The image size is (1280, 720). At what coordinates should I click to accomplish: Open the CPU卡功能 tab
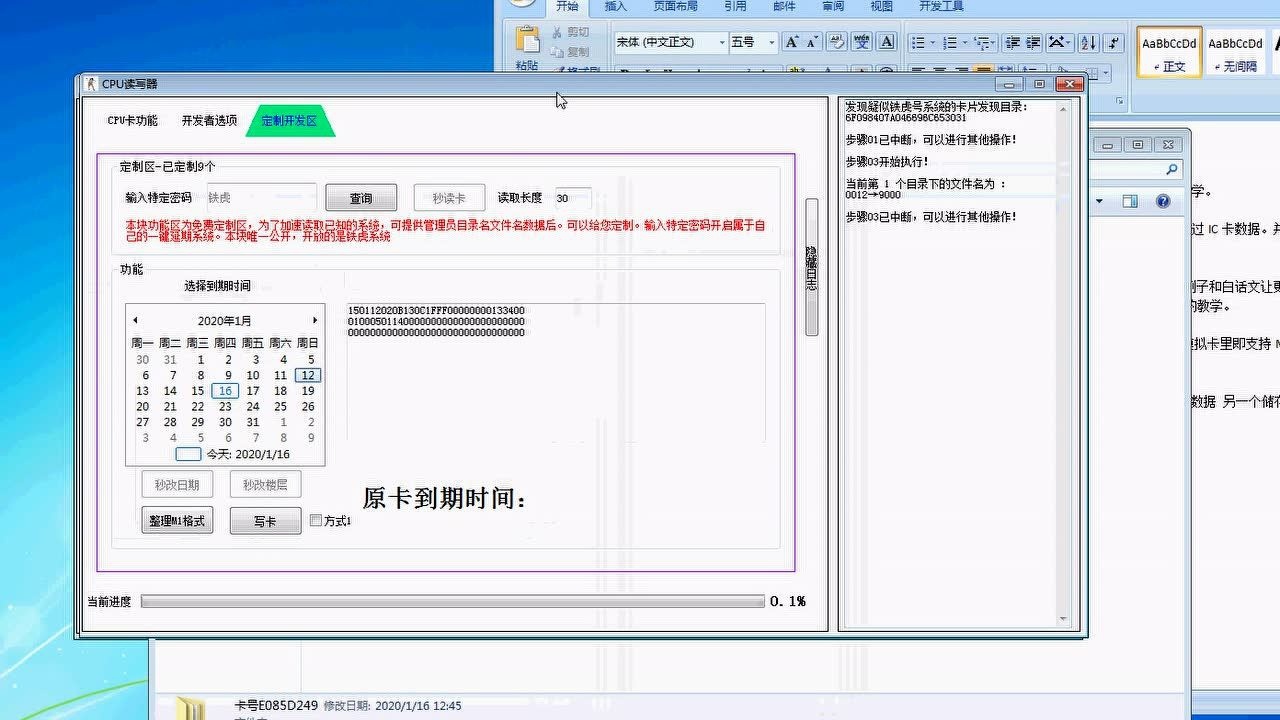click(133, 120)
